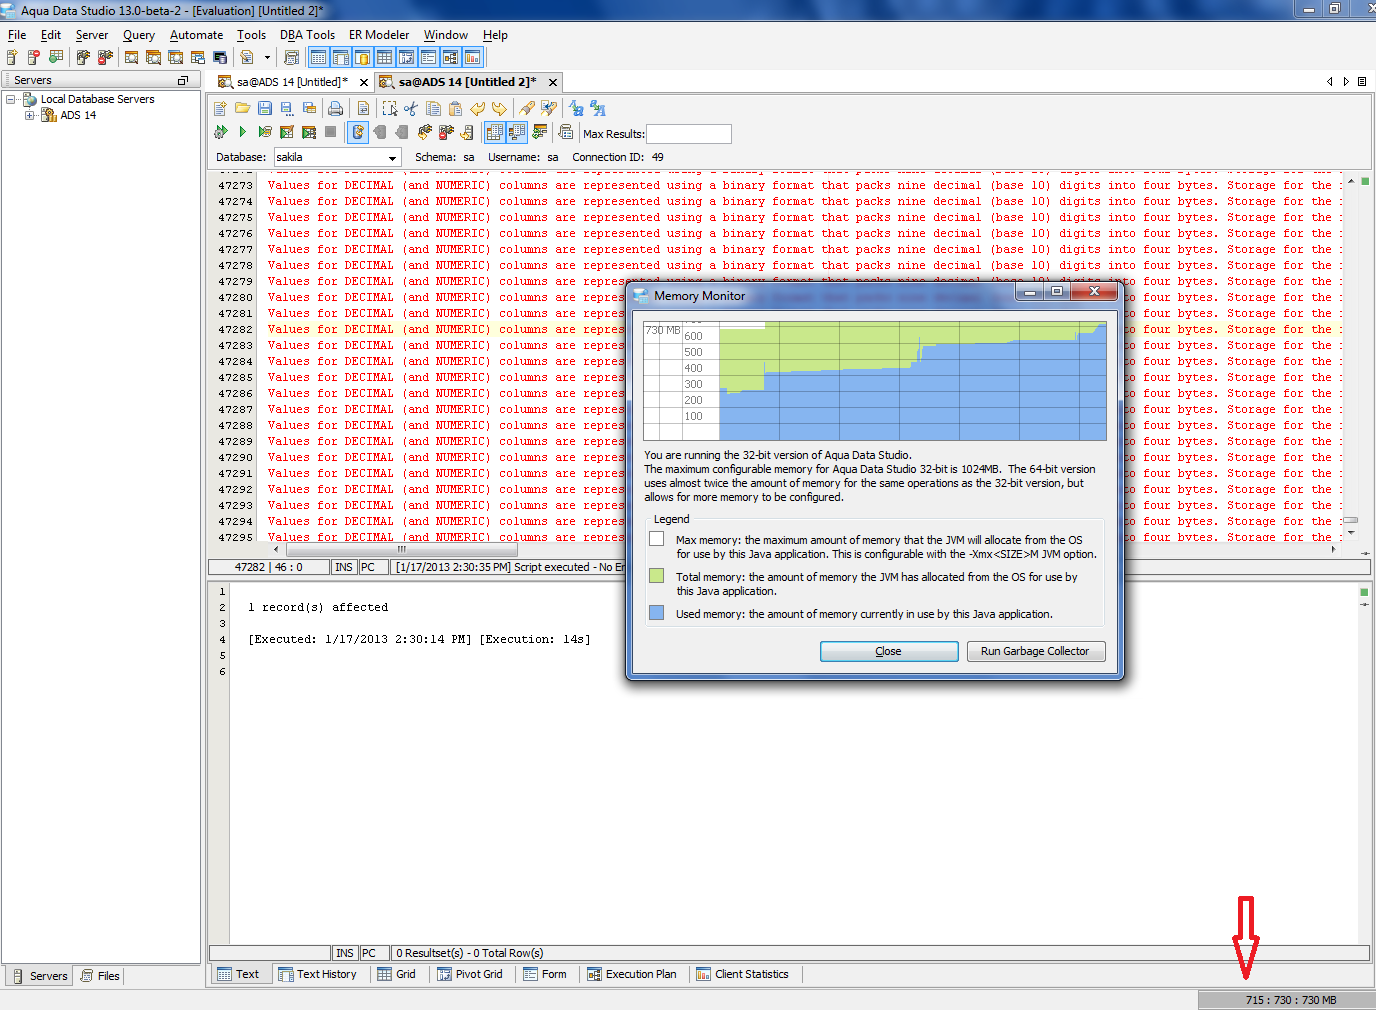Toggle the yellow cylinder view button
Screen dimensions: 1376x1010
pyautogui.click(x=362, y=57)
